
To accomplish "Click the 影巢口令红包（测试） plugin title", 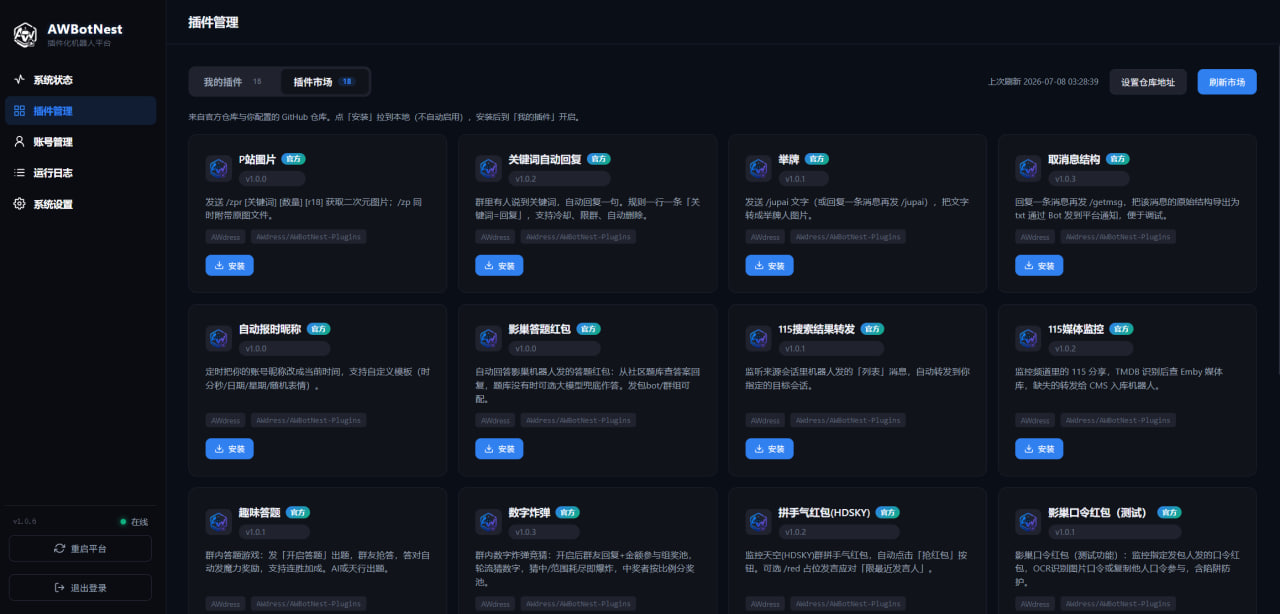I will click(x=1099, y=512).
